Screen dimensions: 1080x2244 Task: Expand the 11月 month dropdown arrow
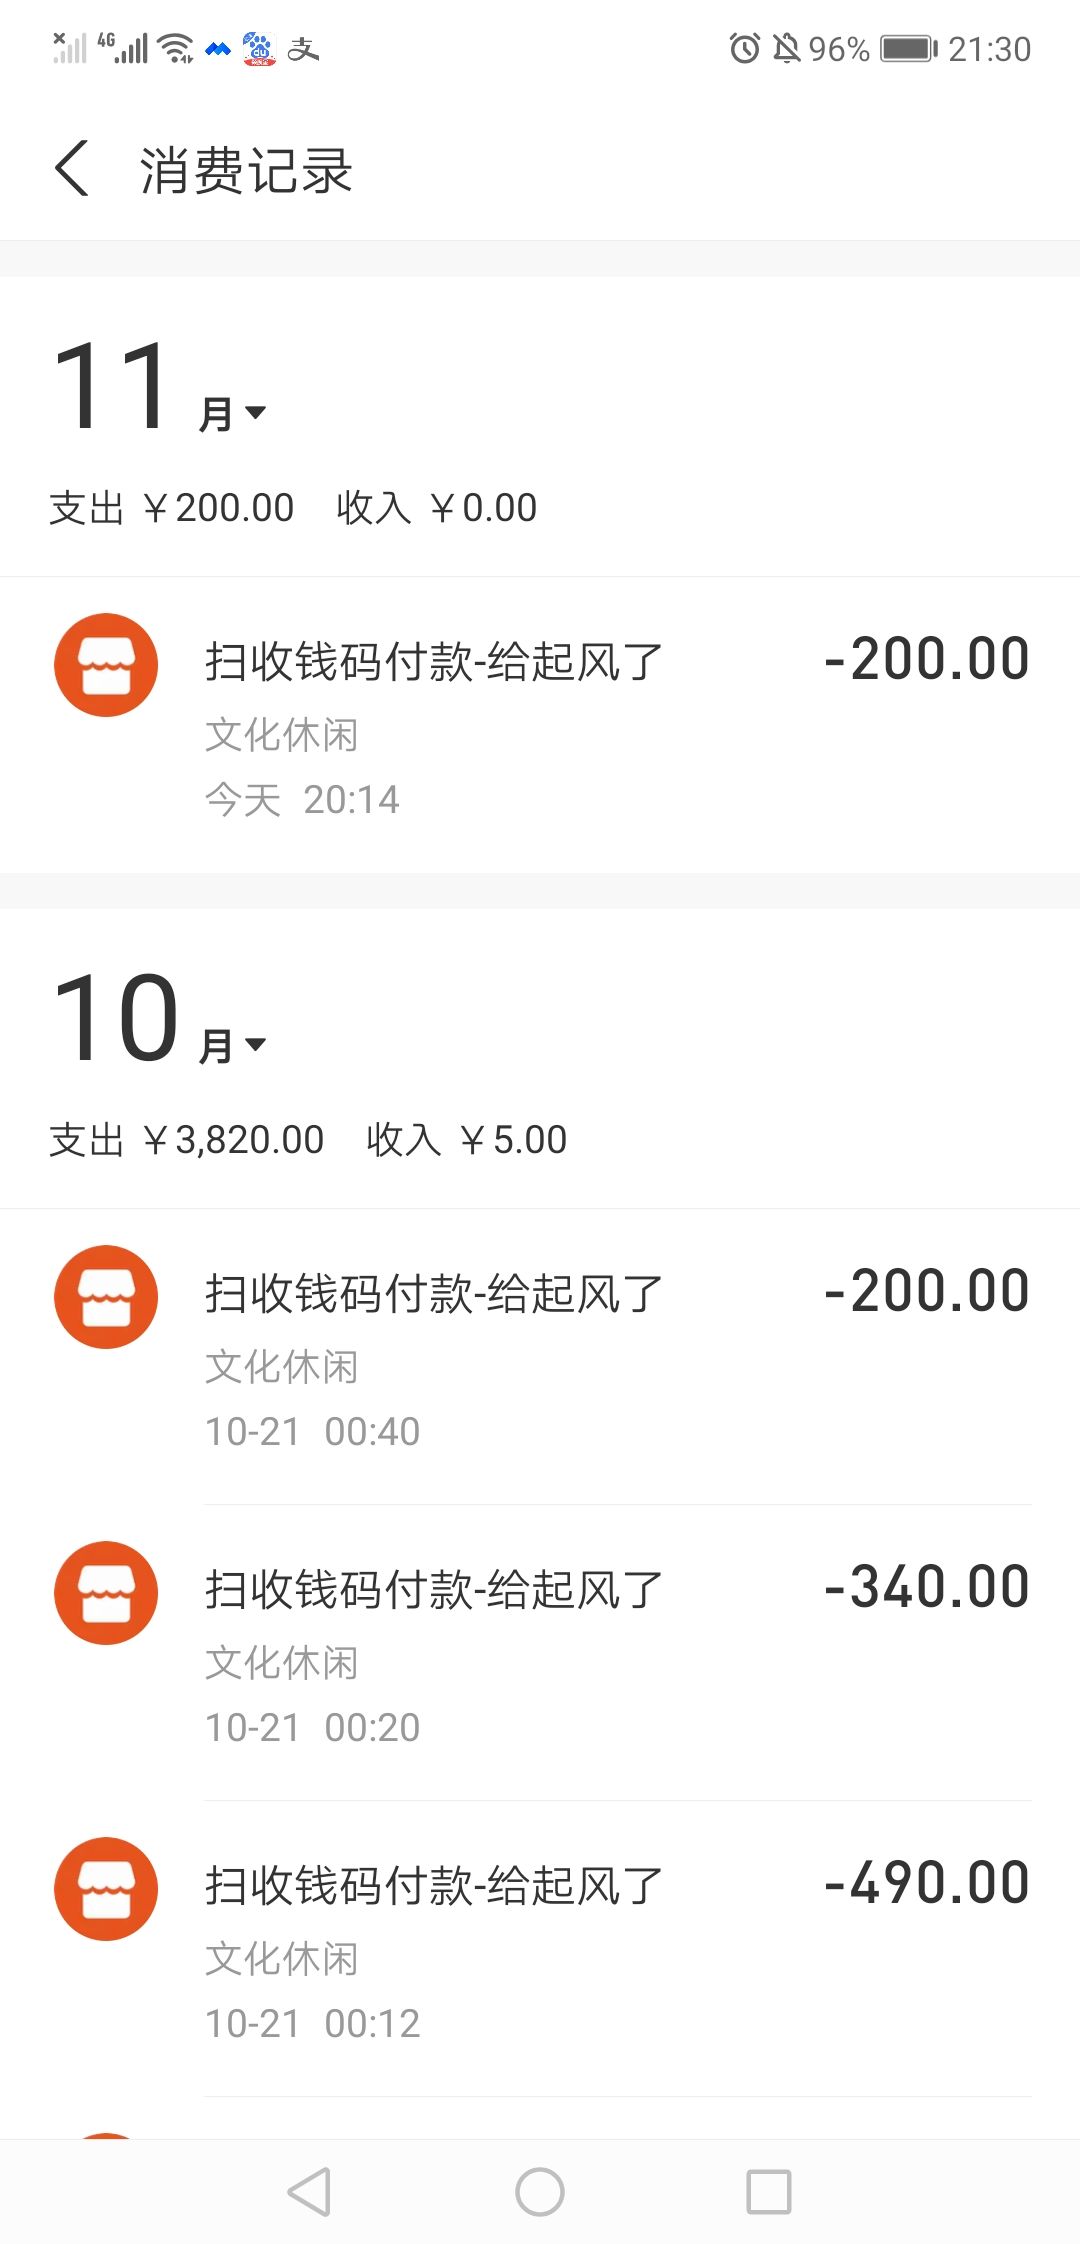pos(256,412)
